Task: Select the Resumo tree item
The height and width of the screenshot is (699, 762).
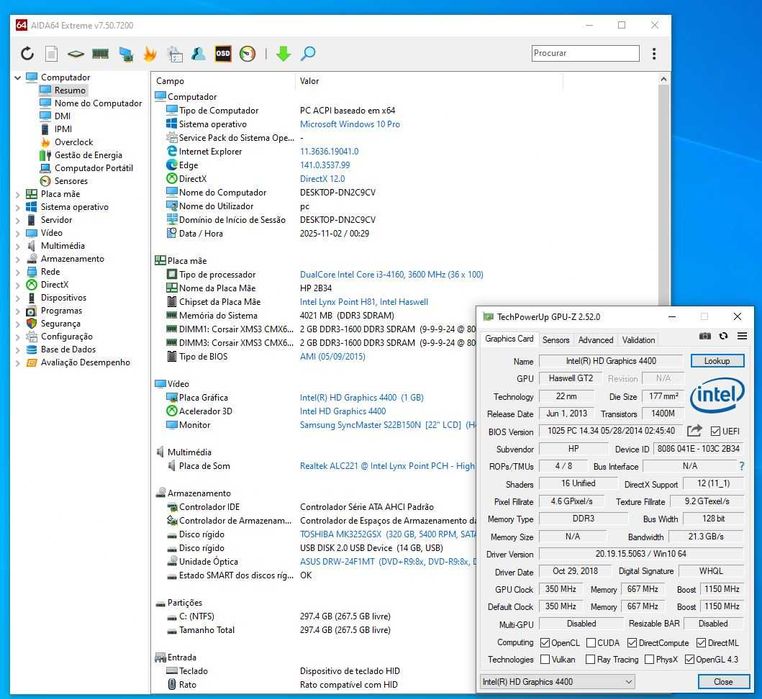Action: click(69, 90)
